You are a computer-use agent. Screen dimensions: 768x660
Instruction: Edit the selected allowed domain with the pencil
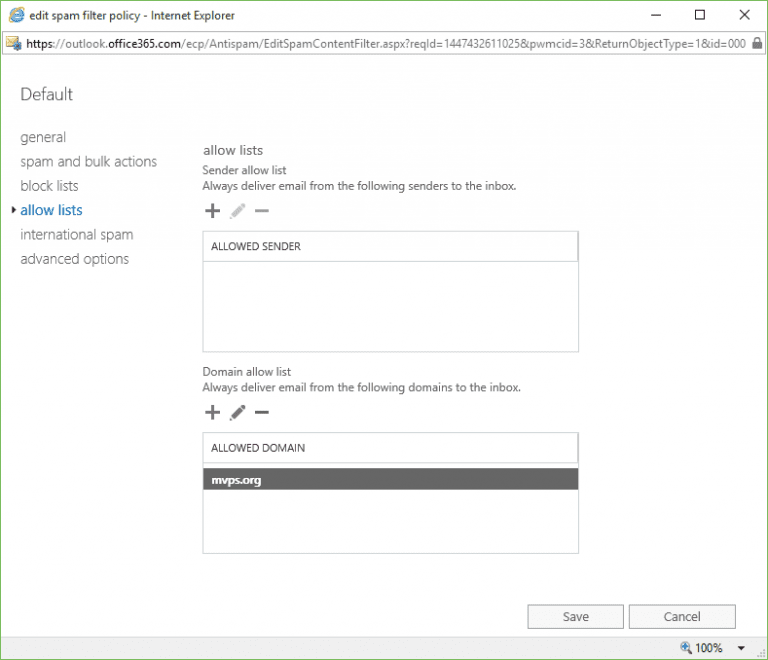click(238, 412)
